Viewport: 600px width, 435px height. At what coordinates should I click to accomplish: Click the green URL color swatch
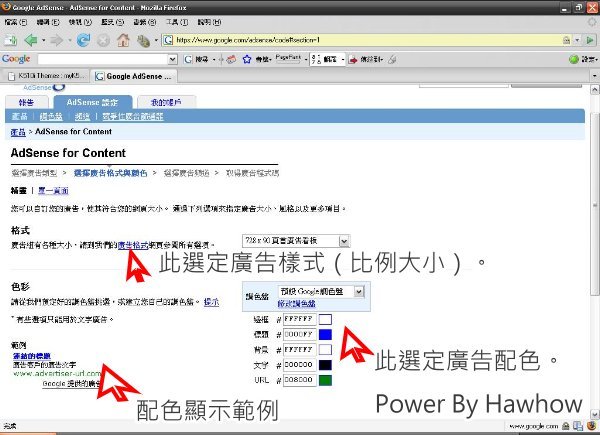(325, 380)
